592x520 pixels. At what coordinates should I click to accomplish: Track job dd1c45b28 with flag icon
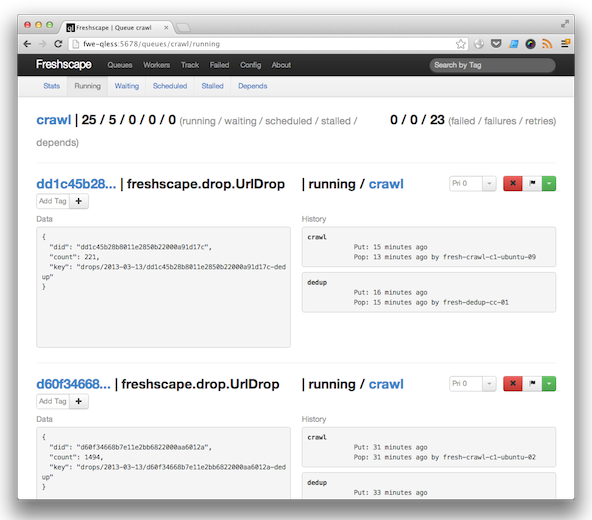(x=532, y=184)
